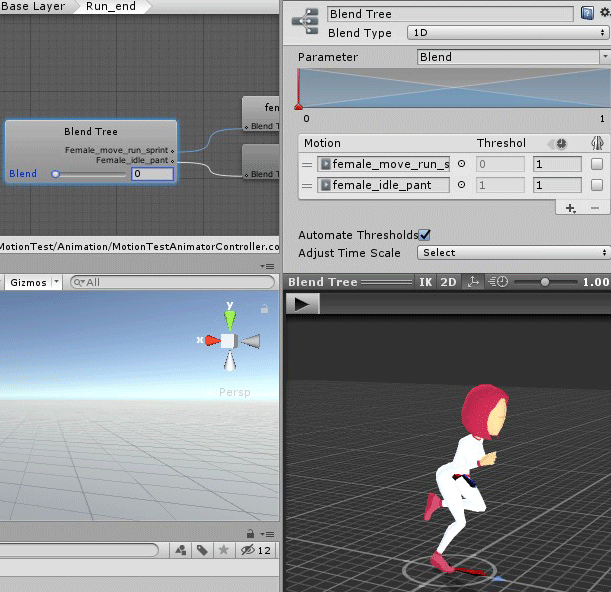Enable mirror for female_idle_pant motion
Viewport: 611px width, 592px height.
pyautogui.click(x=597, y=185)
